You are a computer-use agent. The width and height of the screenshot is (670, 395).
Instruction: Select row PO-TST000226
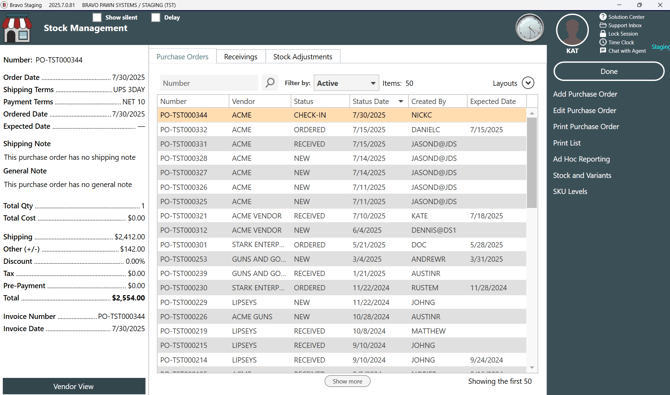[342, 316]
